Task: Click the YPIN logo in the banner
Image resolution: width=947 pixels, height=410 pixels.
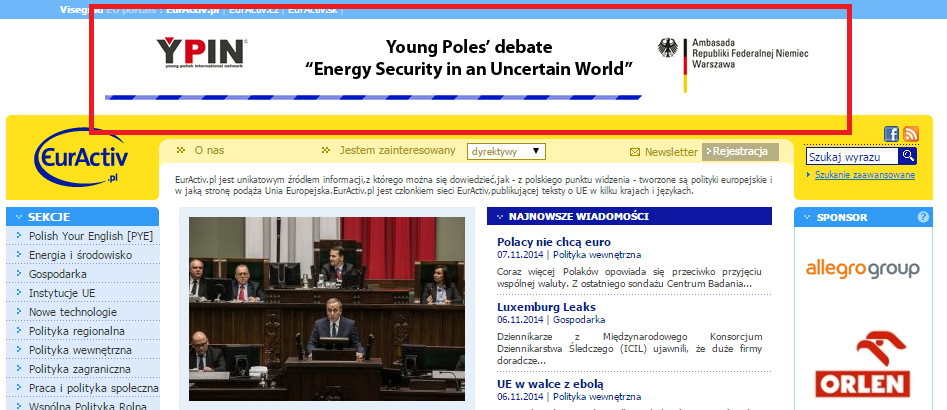Action: (202, 52)
